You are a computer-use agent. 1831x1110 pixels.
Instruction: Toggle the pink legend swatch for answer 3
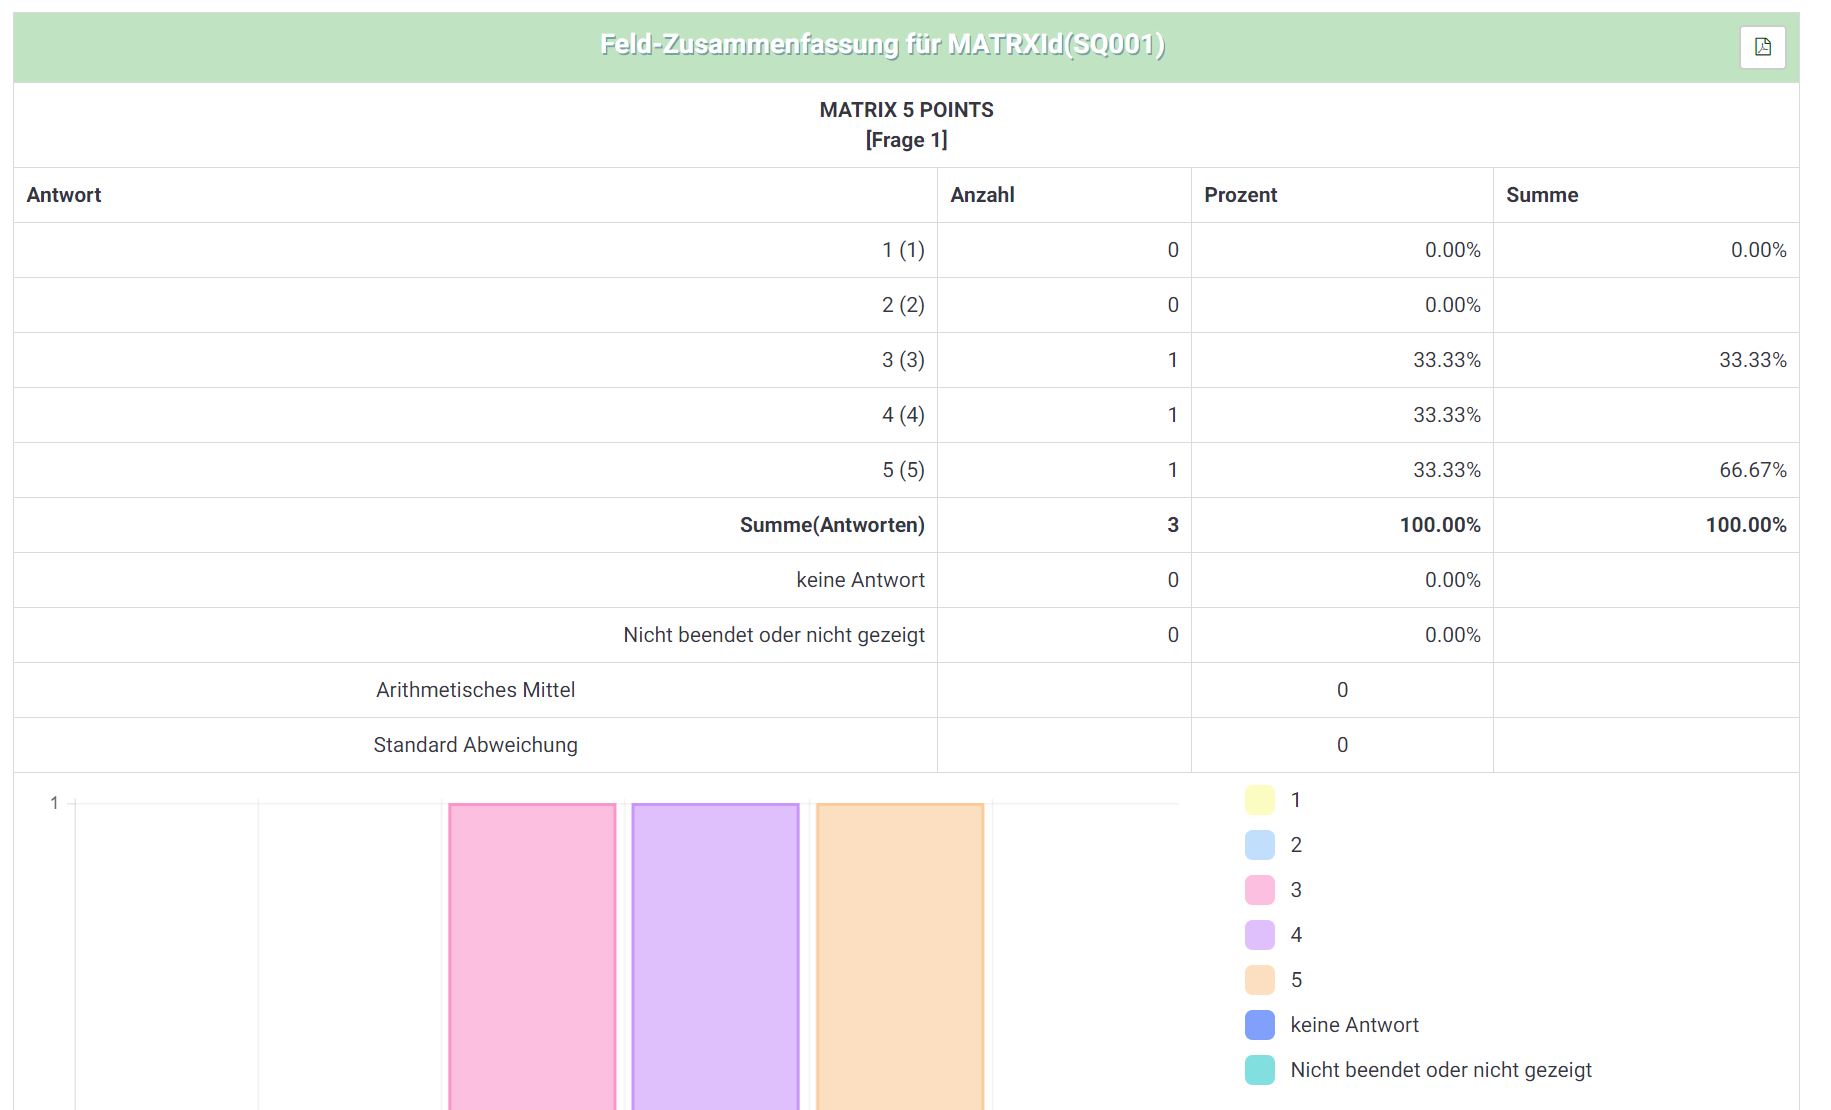(x=1259, y=890)
